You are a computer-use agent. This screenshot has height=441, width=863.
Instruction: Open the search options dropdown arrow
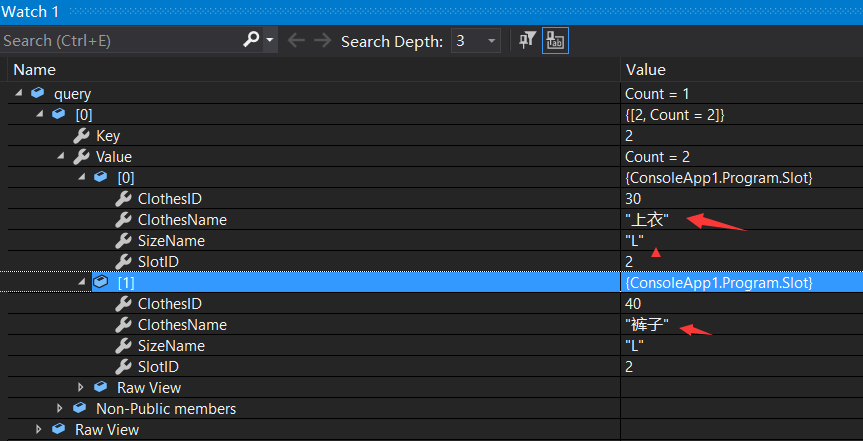(270, 41)
